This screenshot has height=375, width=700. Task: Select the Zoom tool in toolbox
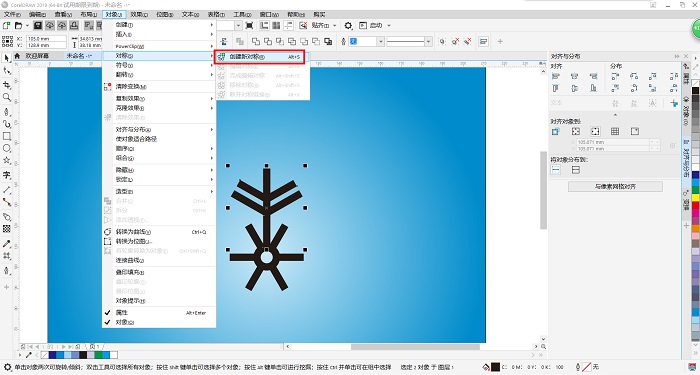[x=7, y=97]
